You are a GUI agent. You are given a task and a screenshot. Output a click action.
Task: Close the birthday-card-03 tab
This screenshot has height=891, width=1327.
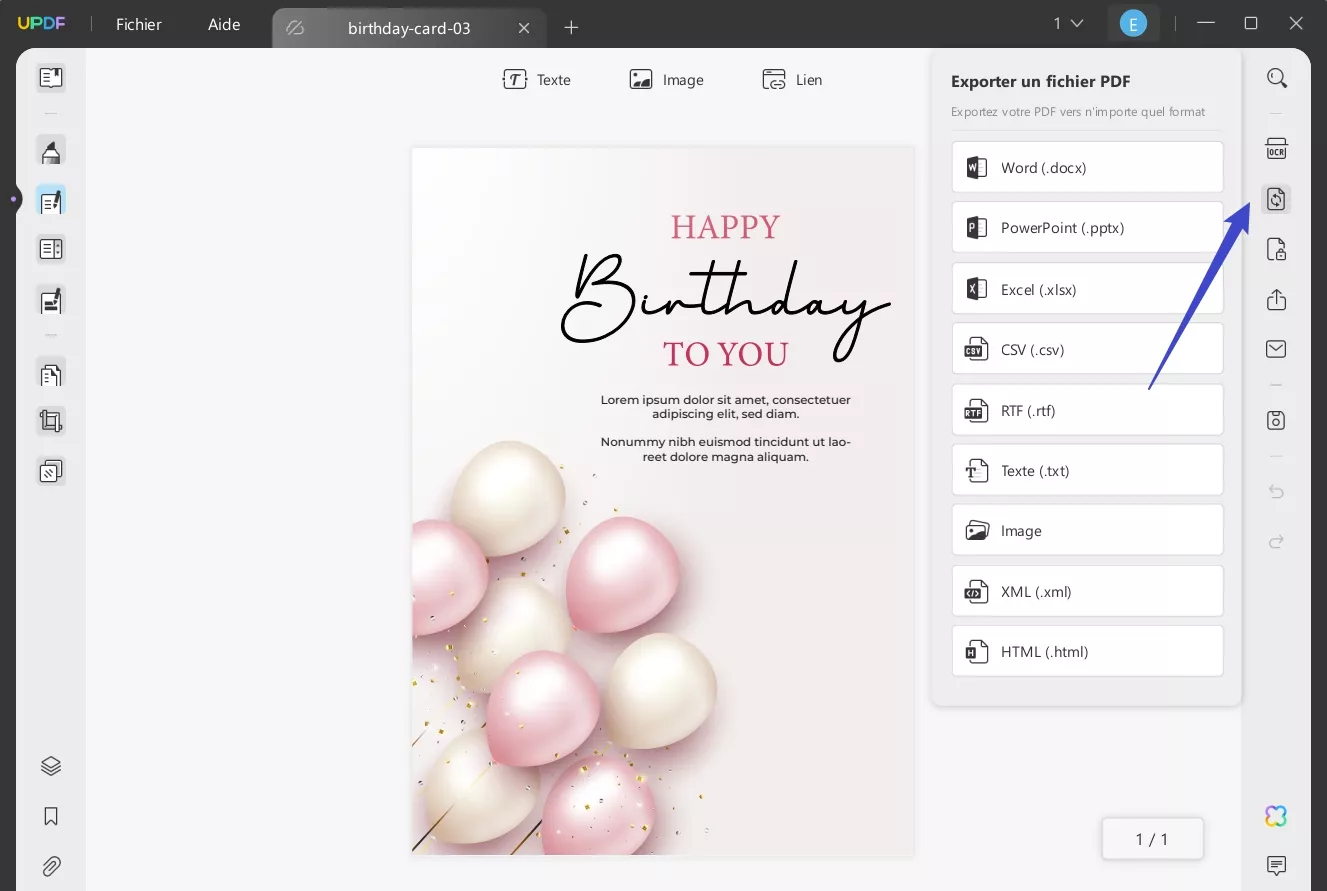pyautogui.click(x=524, y=28)
